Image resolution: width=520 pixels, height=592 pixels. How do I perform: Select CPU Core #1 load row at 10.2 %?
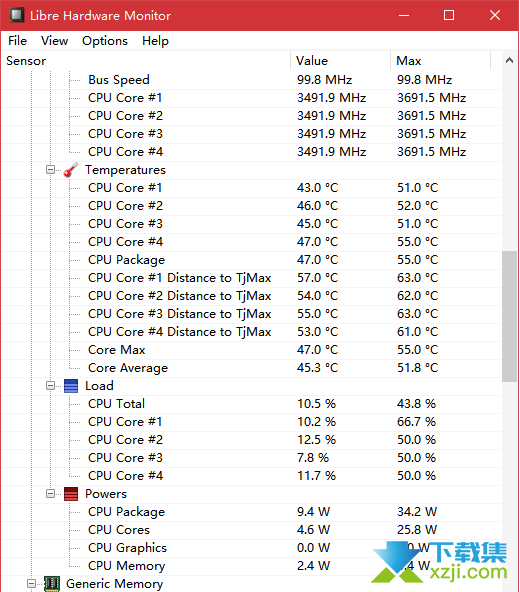pyautogui.click(x=252, y=422)
